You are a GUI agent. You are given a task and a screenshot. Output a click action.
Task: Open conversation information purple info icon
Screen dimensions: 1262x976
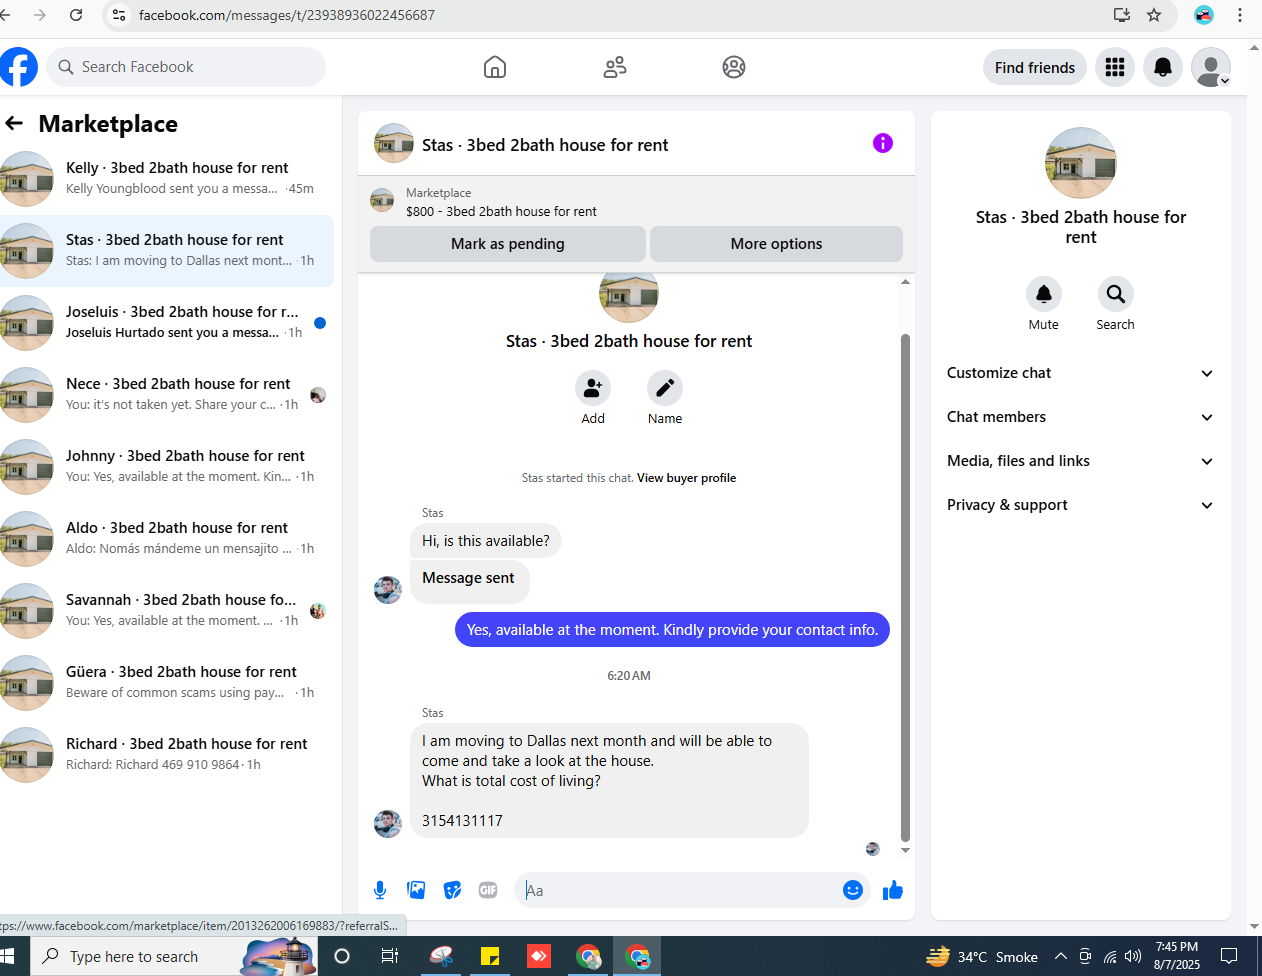[883, 143]
